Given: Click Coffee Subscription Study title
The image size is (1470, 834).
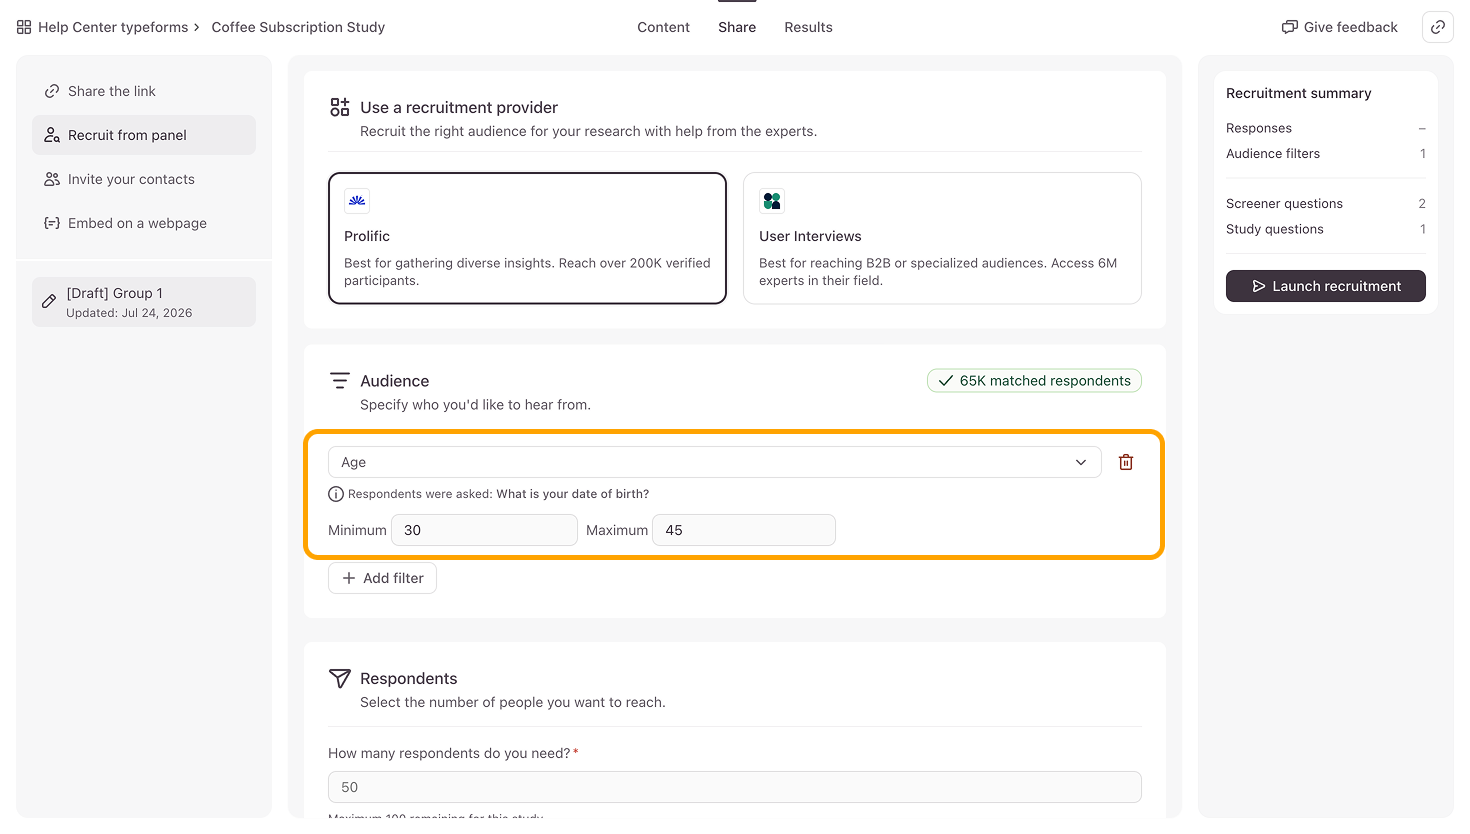Looking at the screenshot, I should pos(298,27).
